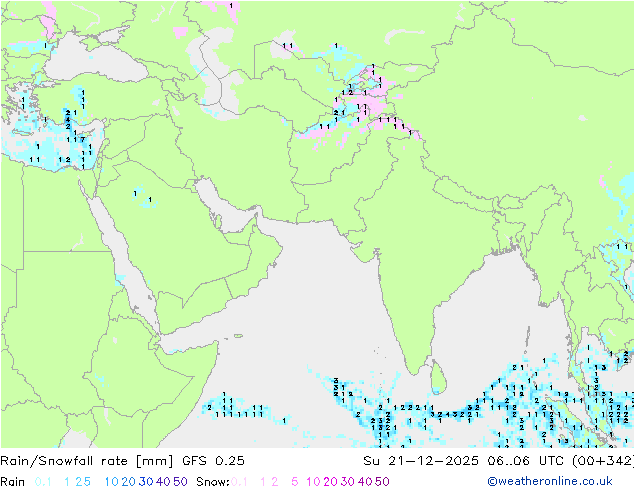The image size is (634, 490).
Task: Click Sri Lanka island on the map
Action: coord(439,377)
